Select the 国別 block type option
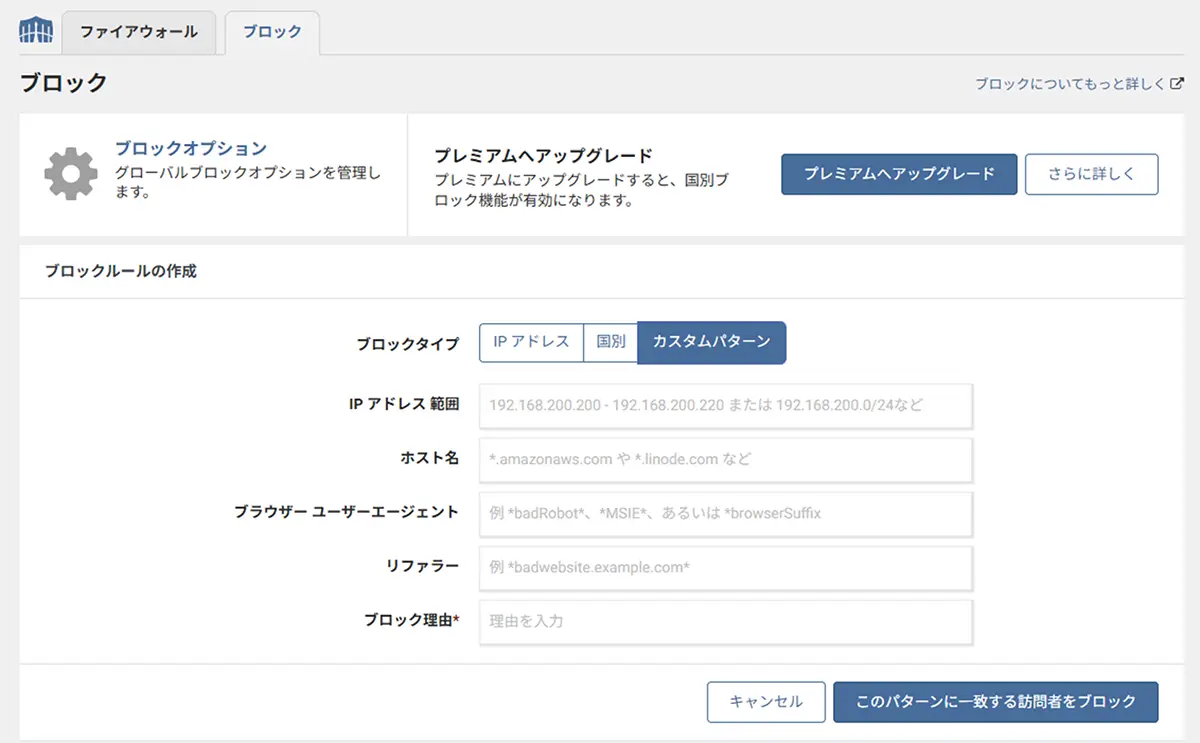This screenshot has width=1200, height=743. click(610, 341)
